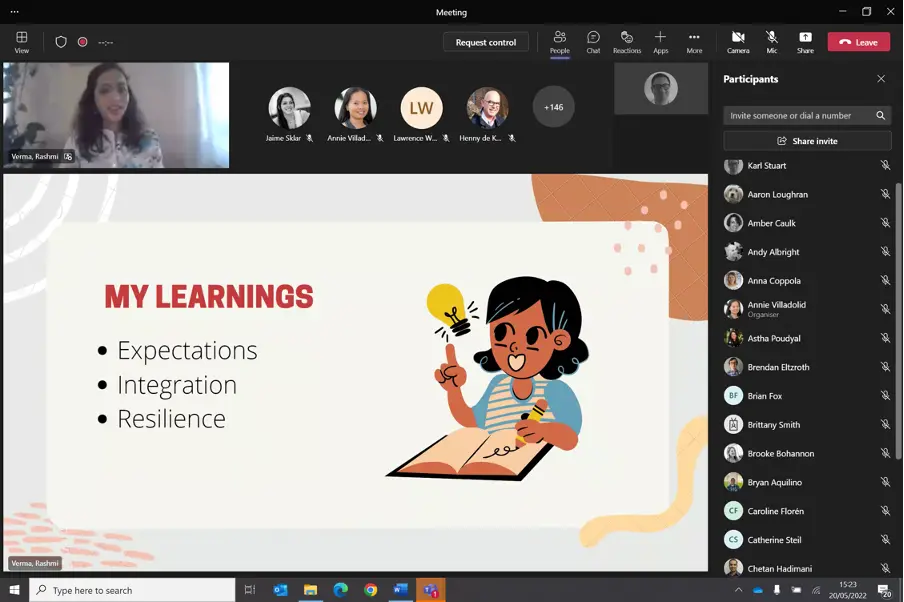Close the Participants panel

pos(881,79)
